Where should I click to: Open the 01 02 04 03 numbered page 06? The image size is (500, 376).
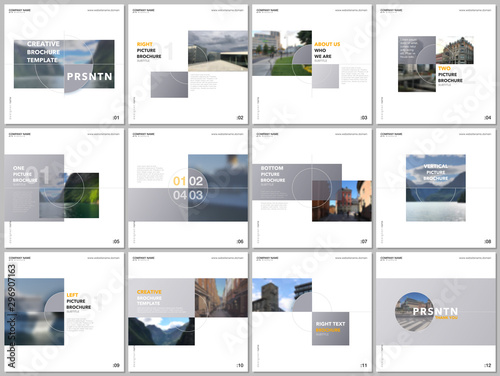point(188,188)
